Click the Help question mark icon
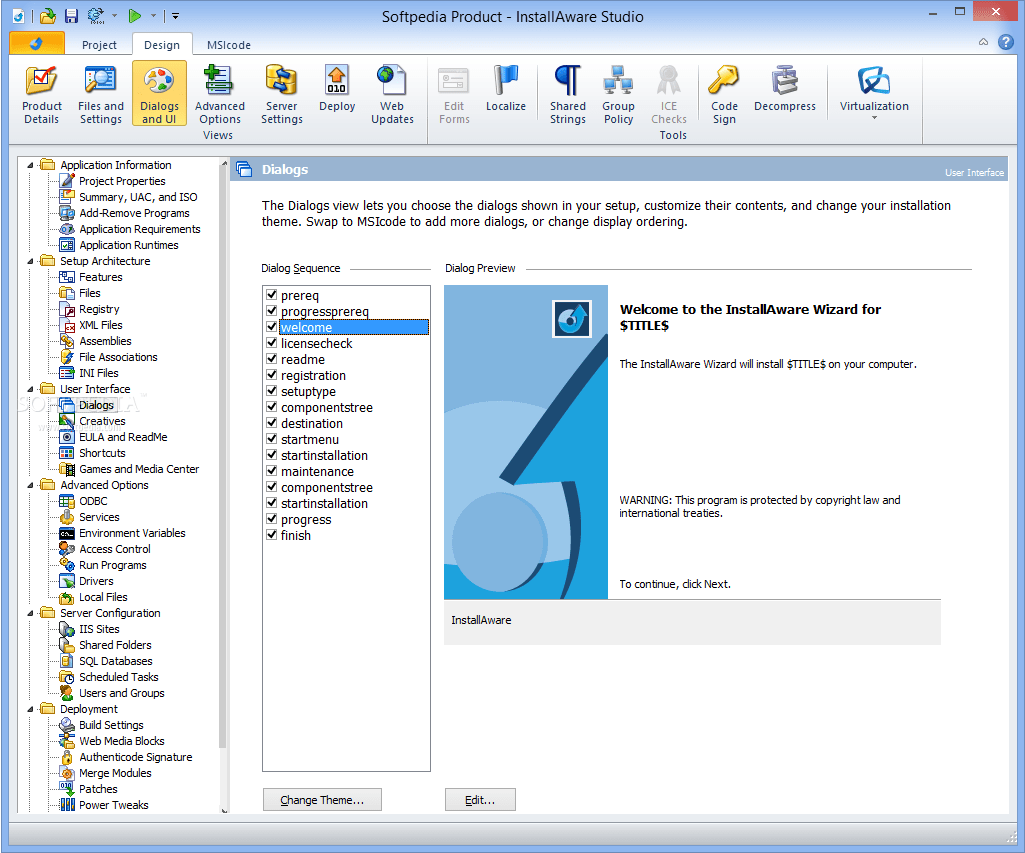Screen dimensions: 1025x853 coord(1006,42)
